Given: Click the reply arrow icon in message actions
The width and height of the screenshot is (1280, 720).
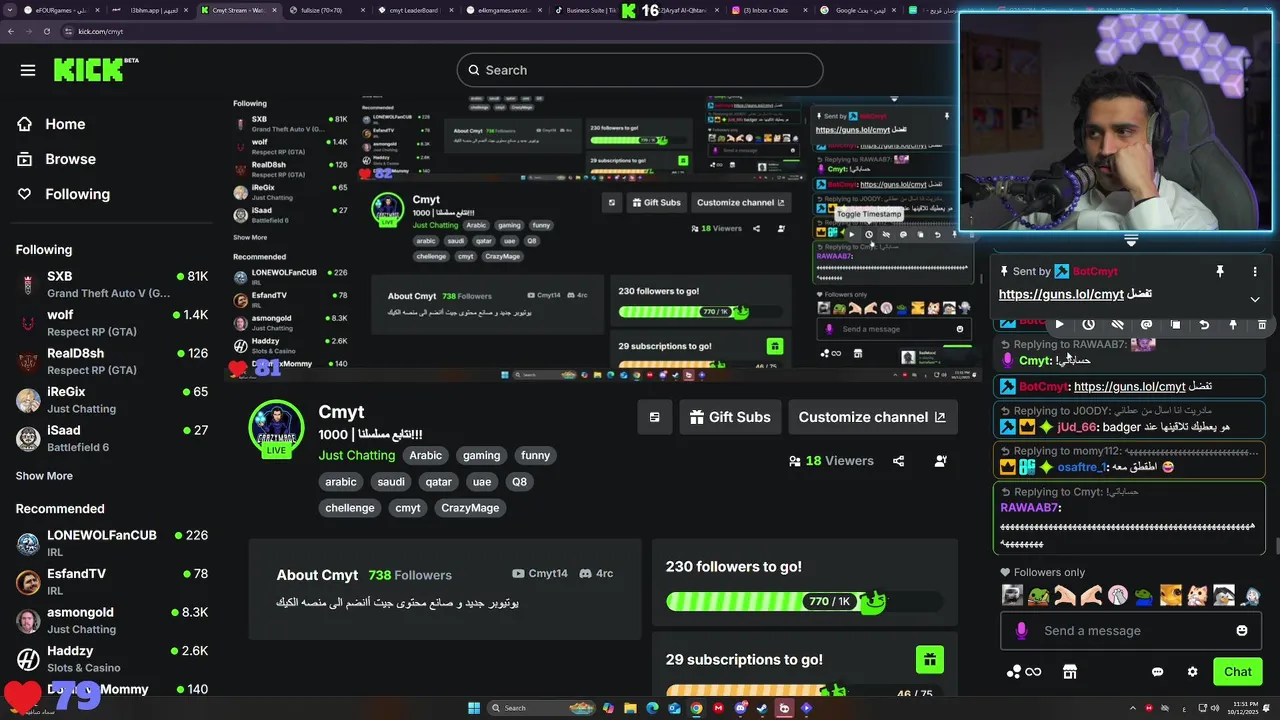Looking at the screenshot, I should (1204, 324).
